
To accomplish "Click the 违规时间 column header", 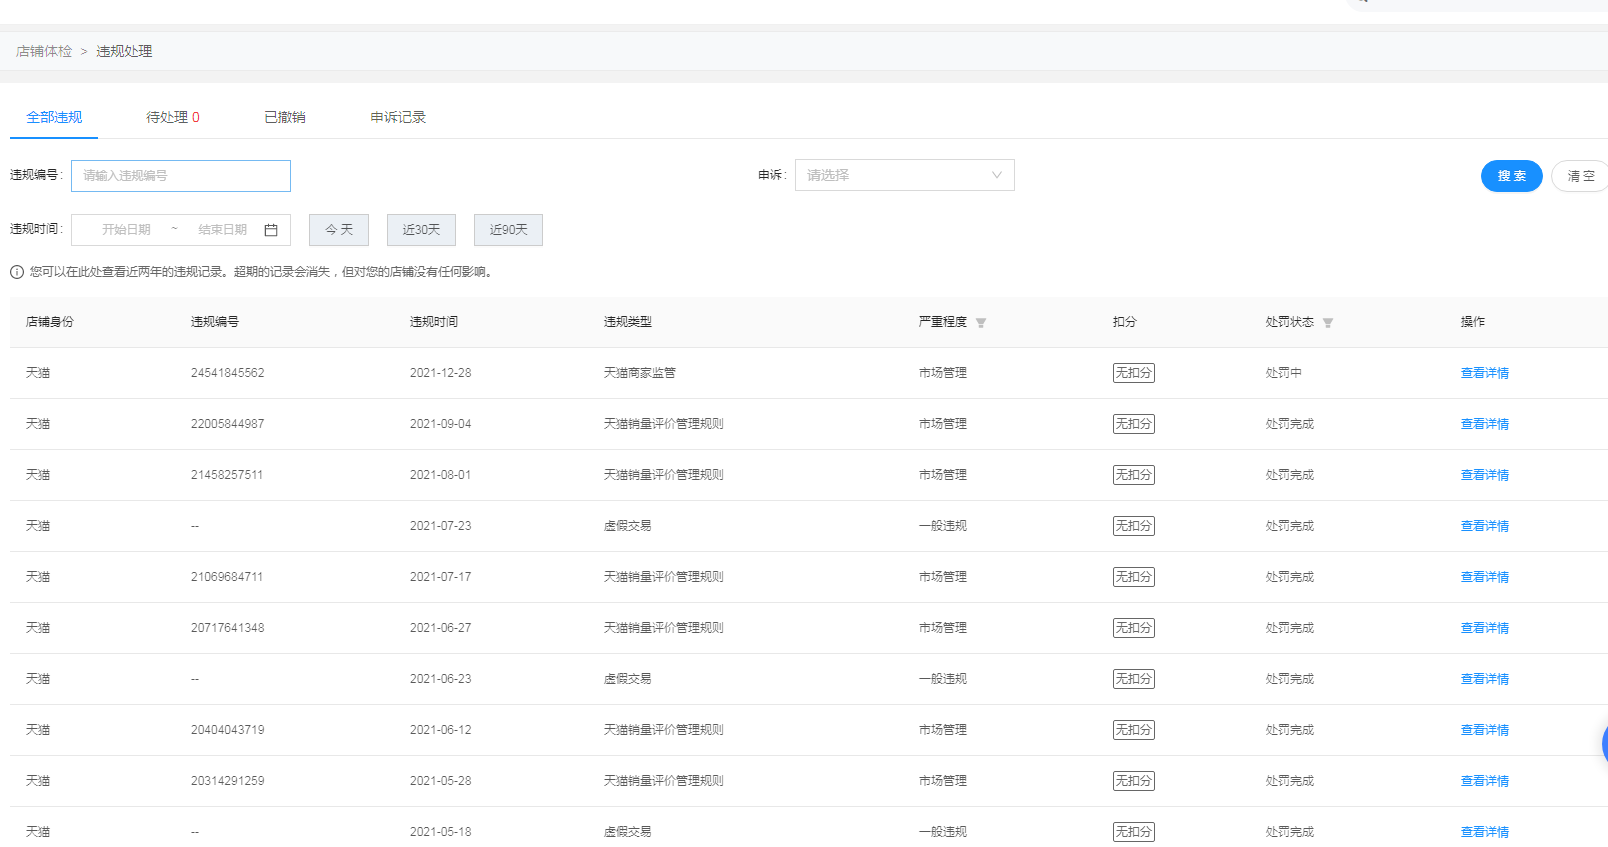I will pyautogui.click(x=434, y=322).
